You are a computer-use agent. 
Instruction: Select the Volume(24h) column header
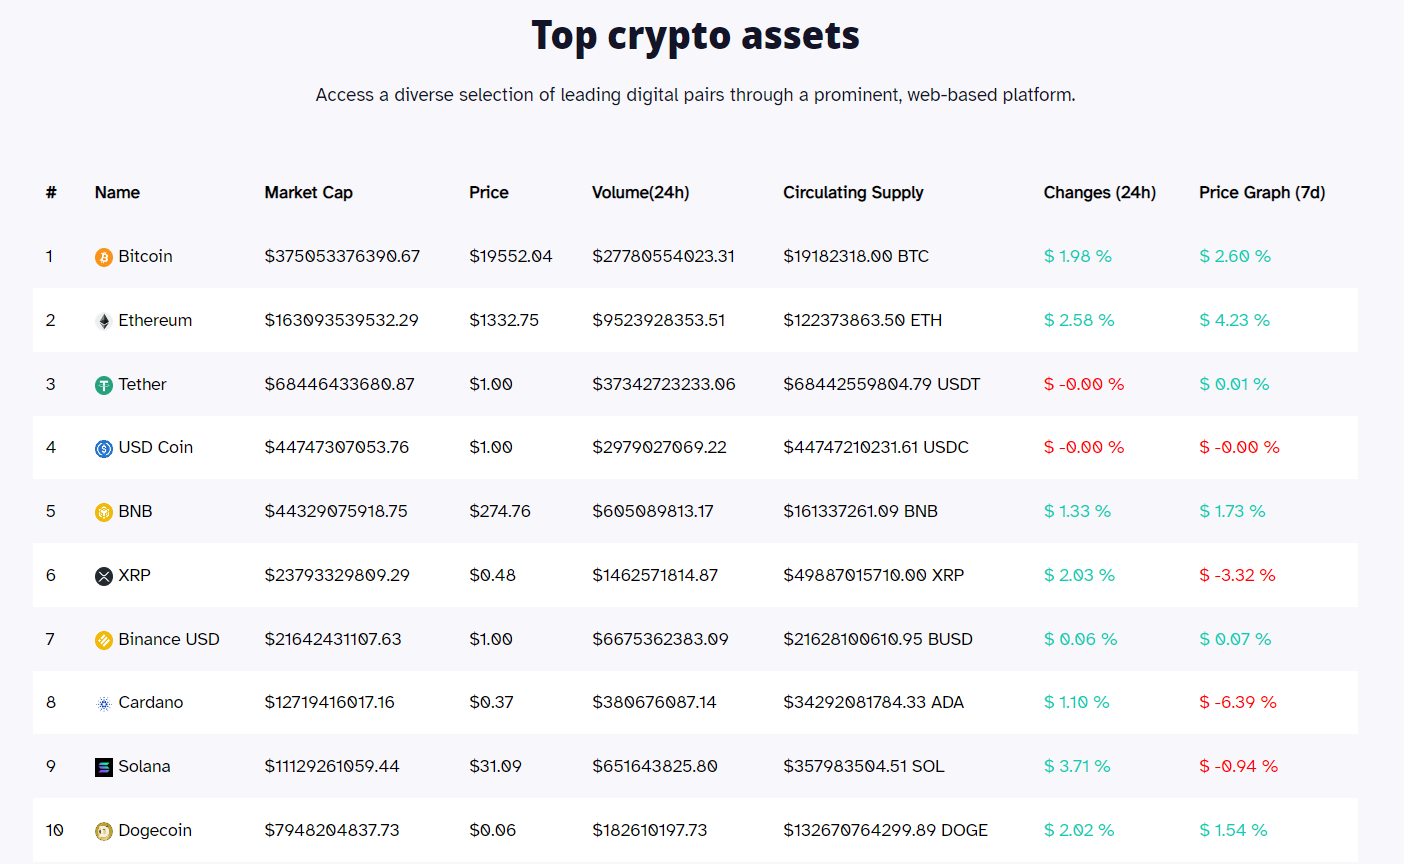pyautogui.click(x=641, y=192)
